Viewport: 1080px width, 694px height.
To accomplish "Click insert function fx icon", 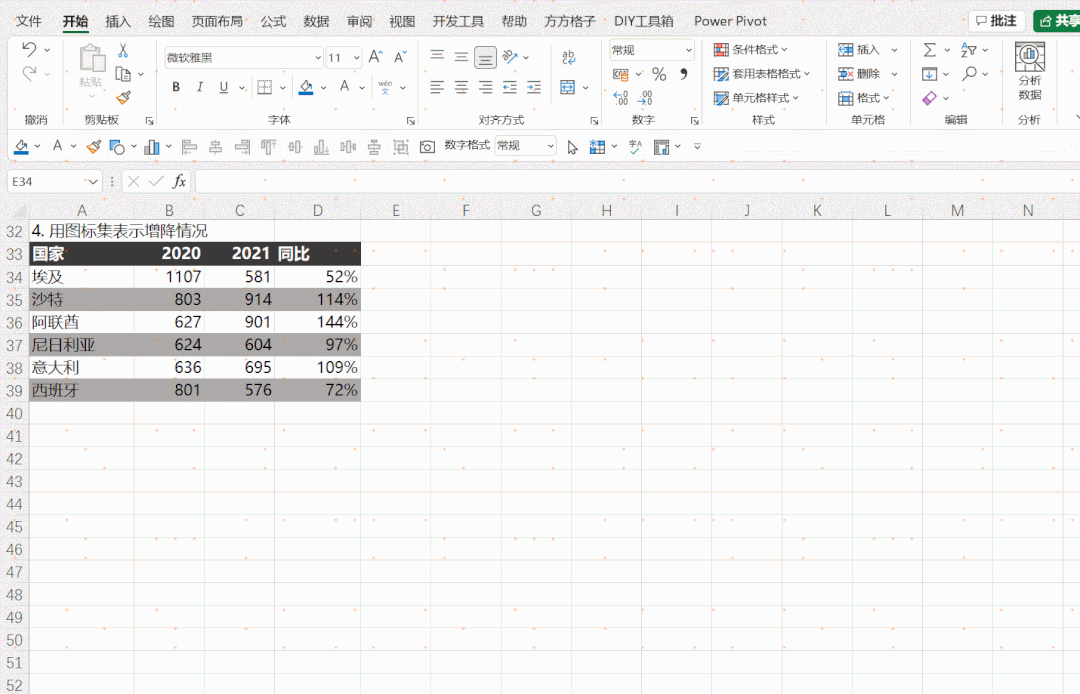I will [179, 181].
